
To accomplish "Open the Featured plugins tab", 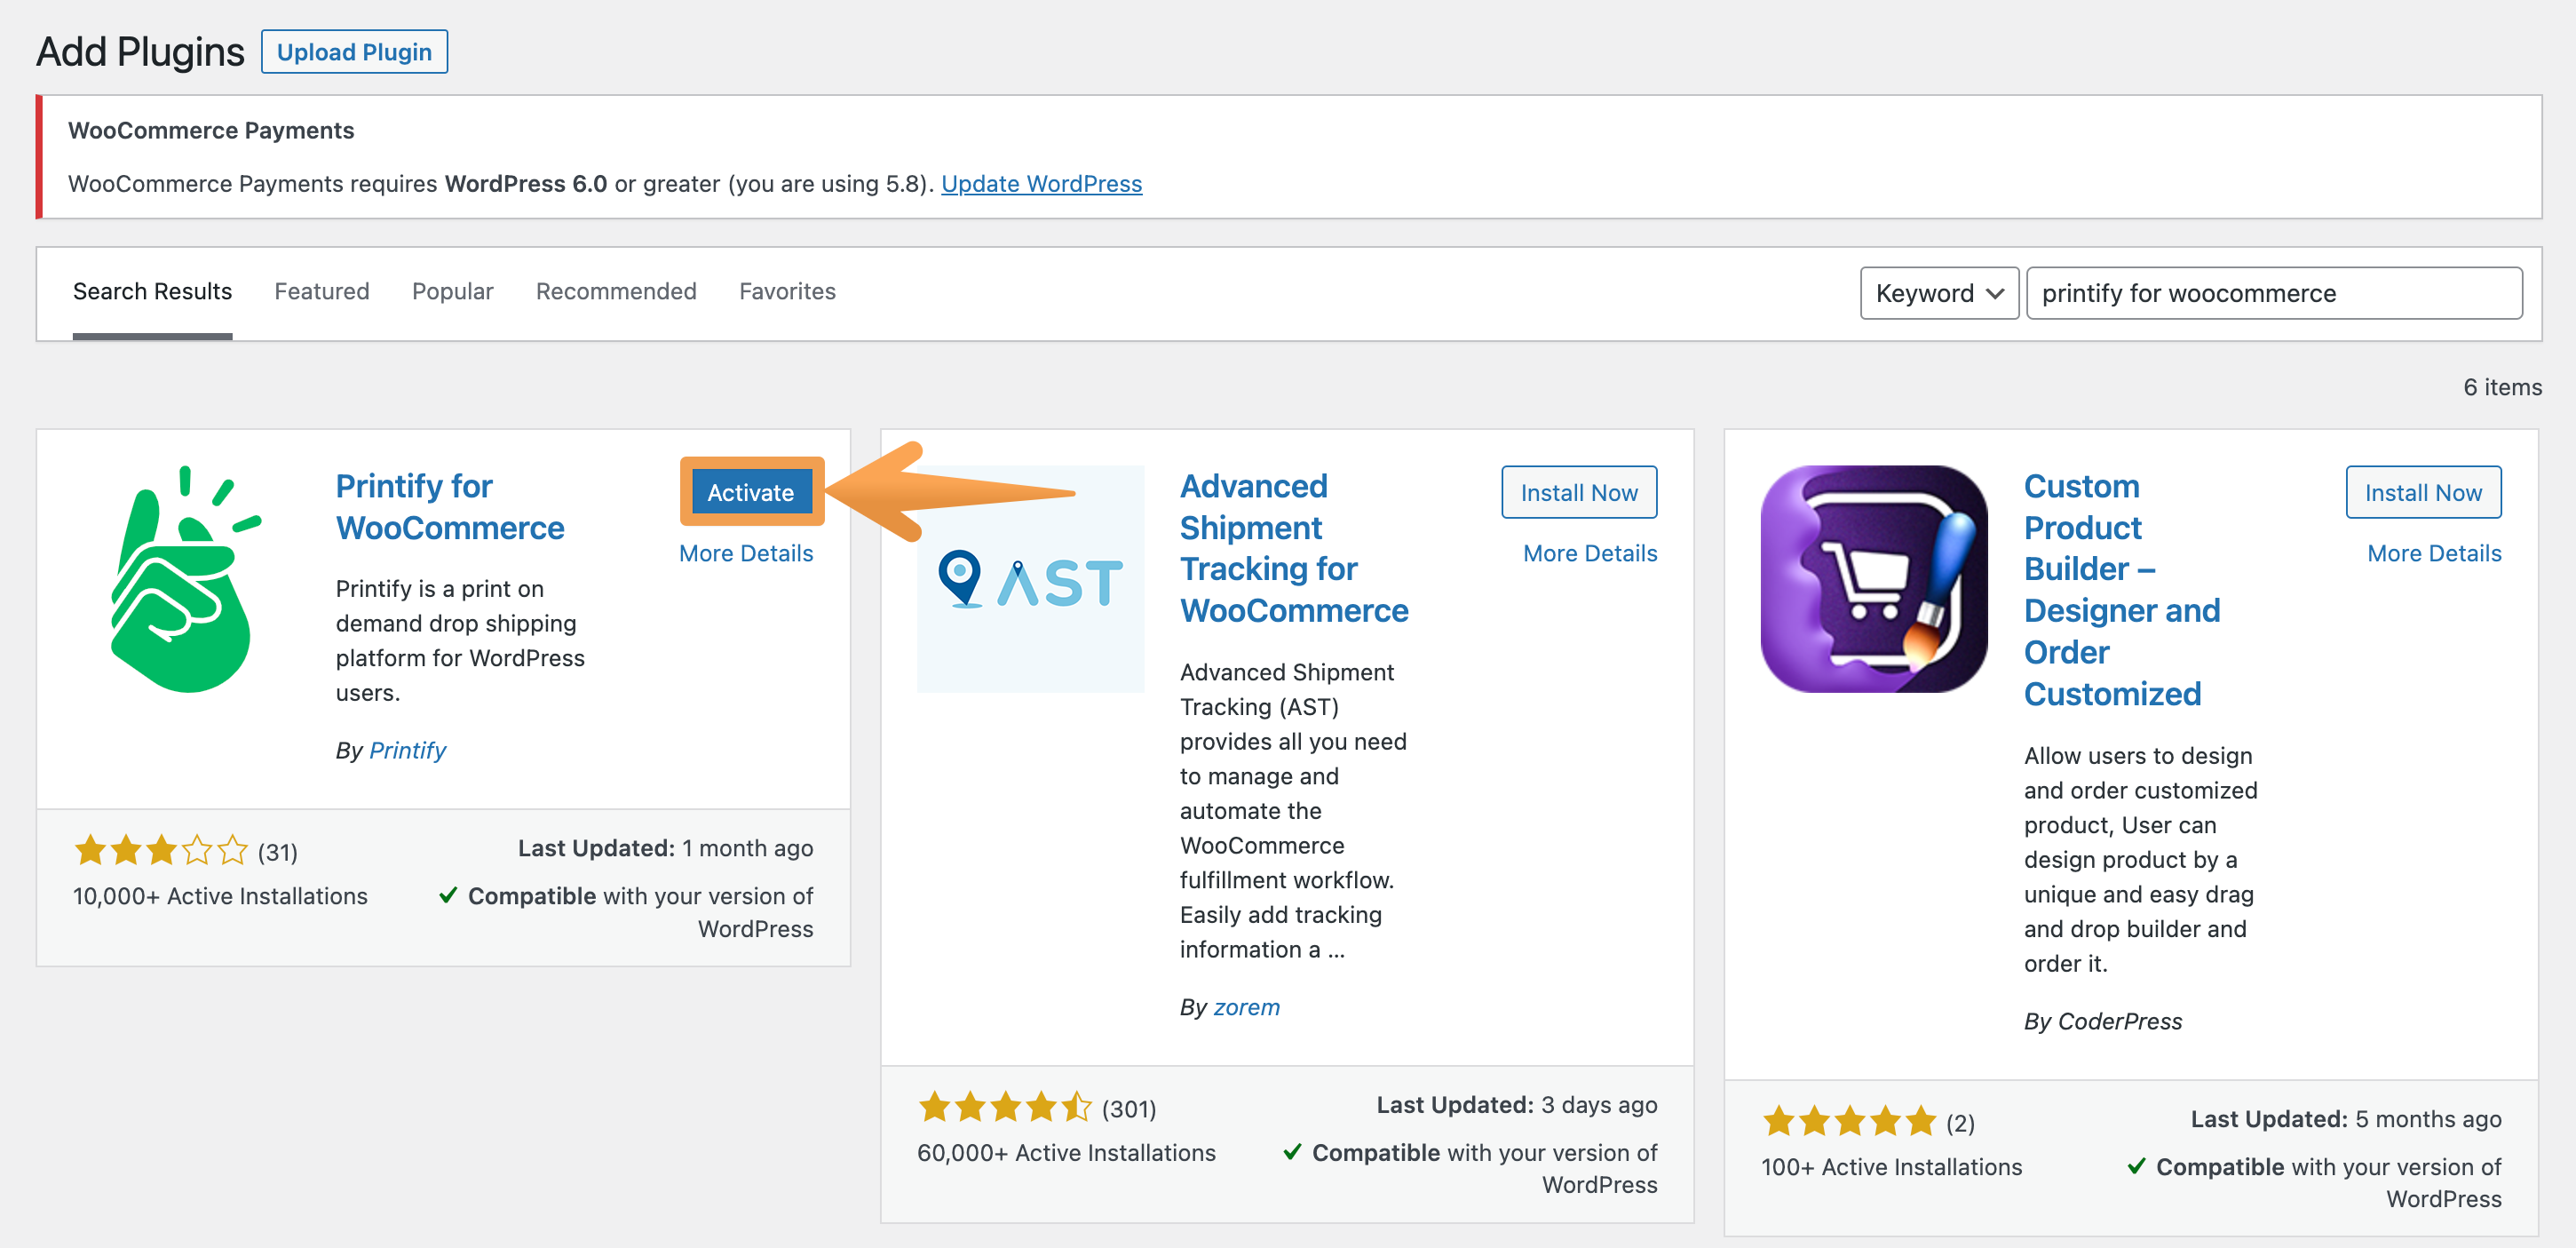I will [x=322, y=291].
